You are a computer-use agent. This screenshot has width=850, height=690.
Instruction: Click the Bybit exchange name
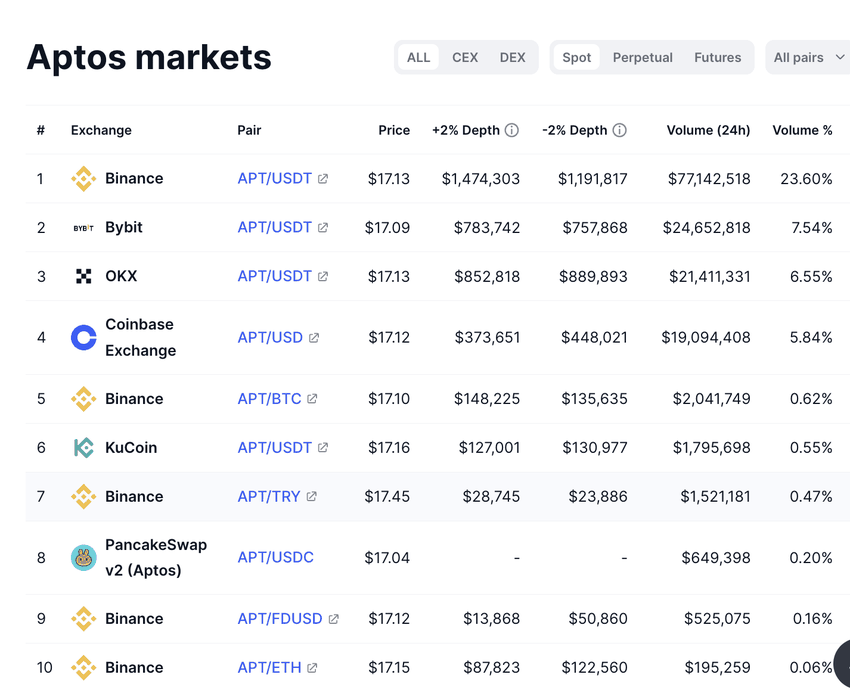(124, 228)
